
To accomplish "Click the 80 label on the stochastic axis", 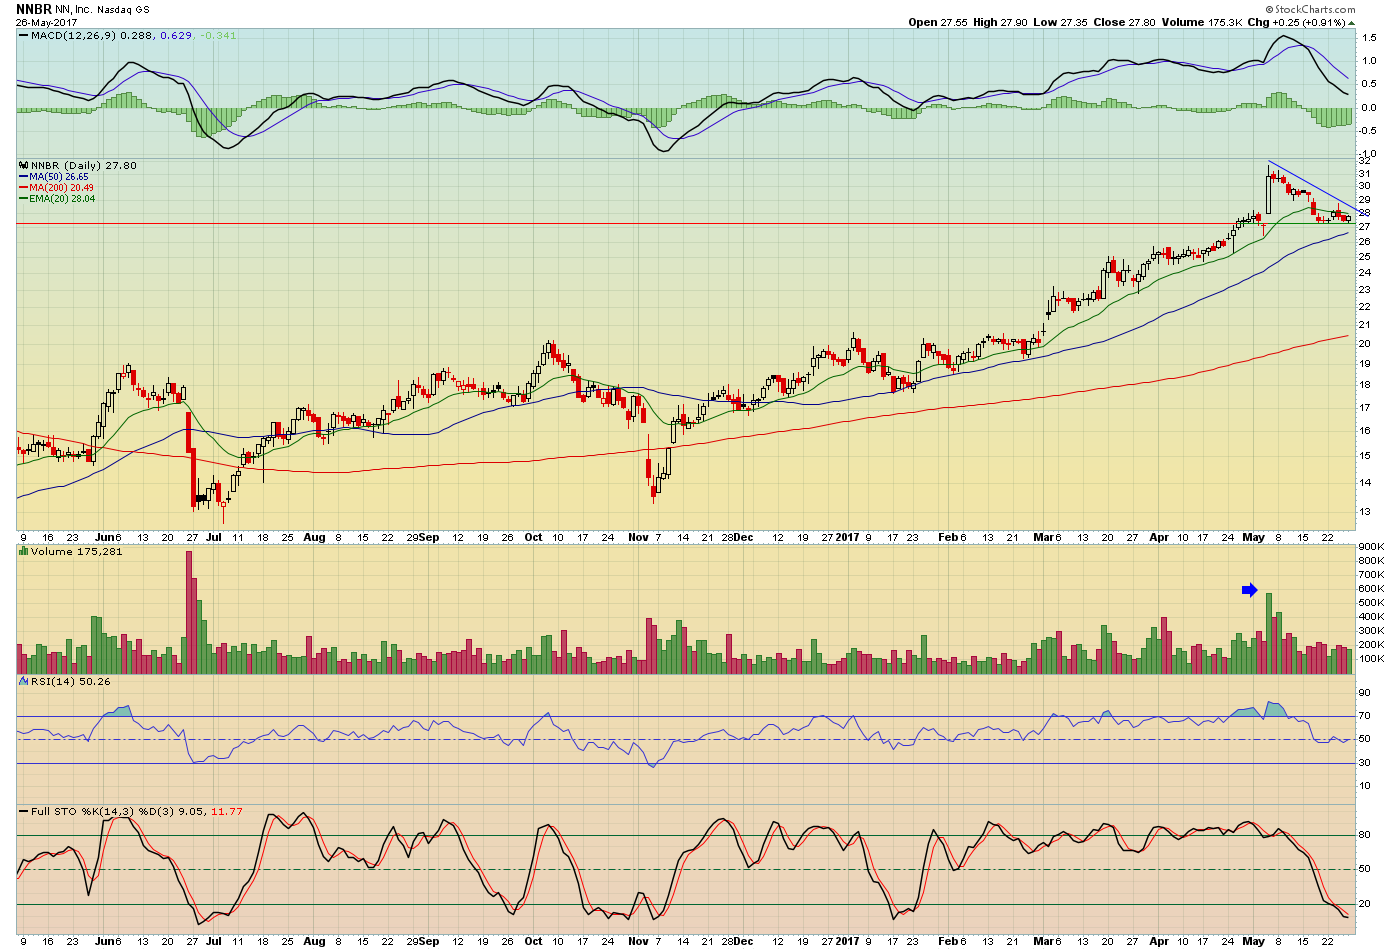I will pyautogui.click(x=1365, y=834).
